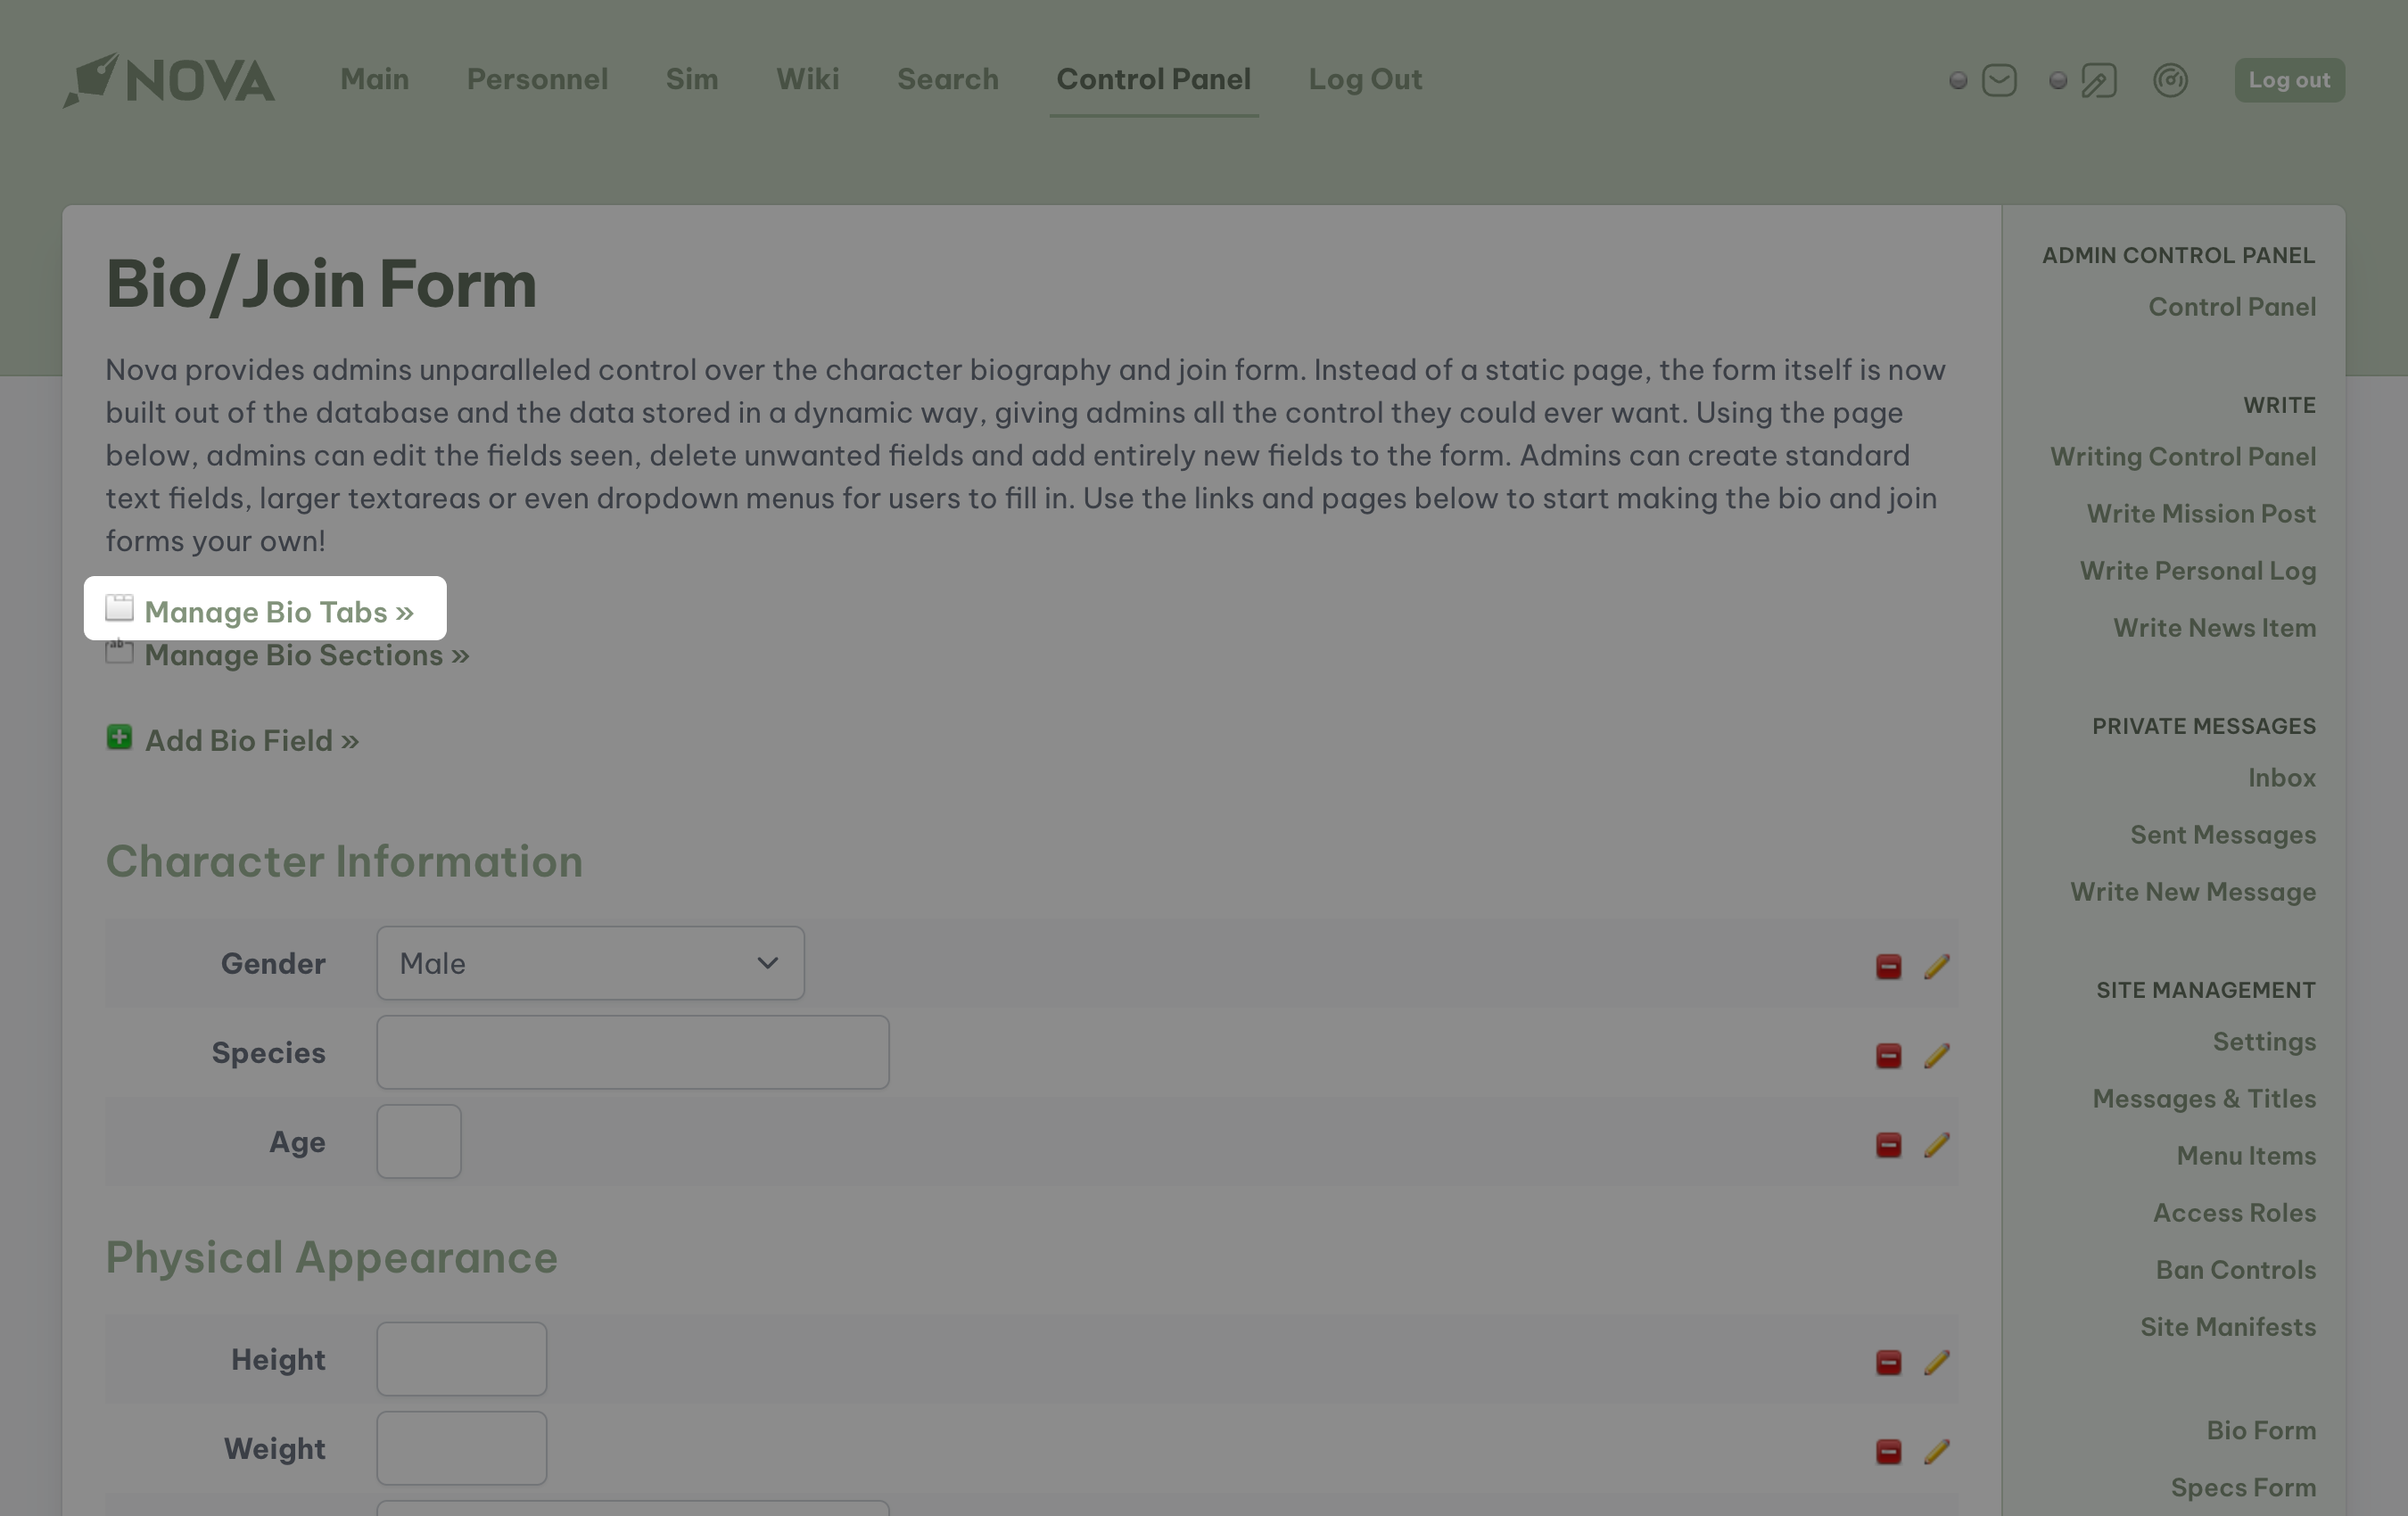Screen dimensions: 2408x1516
Task: Delete the Gender field with red minus icon
Action: (1888, 966)
